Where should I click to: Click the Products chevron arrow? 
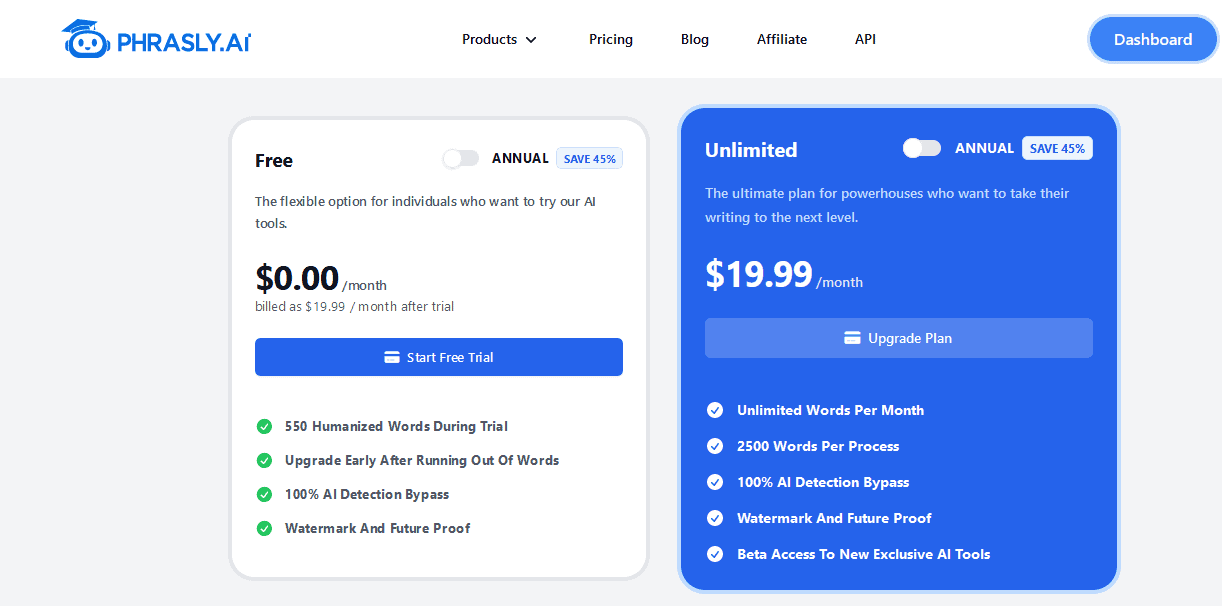(x=531, y=40)
